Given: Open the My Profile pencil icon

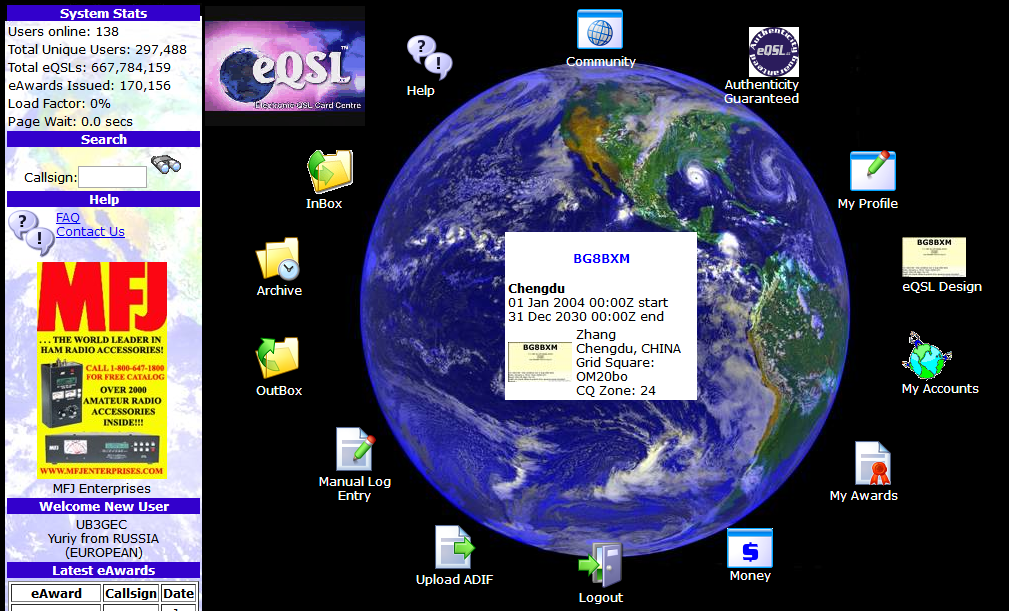Looking at the screenshot, I should pyautogui.click(x=873, y=171).
